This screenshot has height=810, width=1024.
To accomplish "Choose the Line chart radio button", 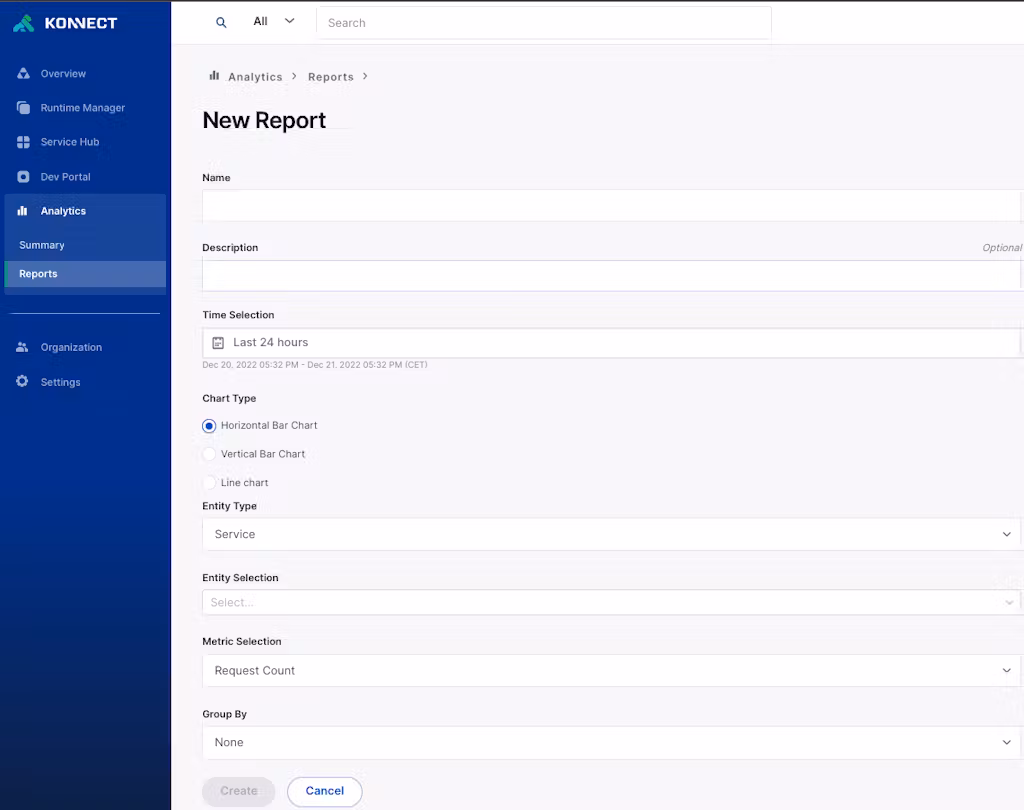I will pos(209,483).
